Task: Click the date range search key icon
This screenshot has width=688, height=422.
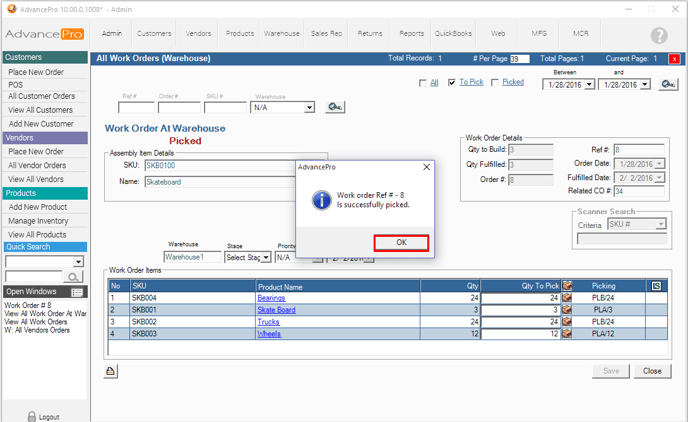Action: pyautogui.click(x=668, y=84)
